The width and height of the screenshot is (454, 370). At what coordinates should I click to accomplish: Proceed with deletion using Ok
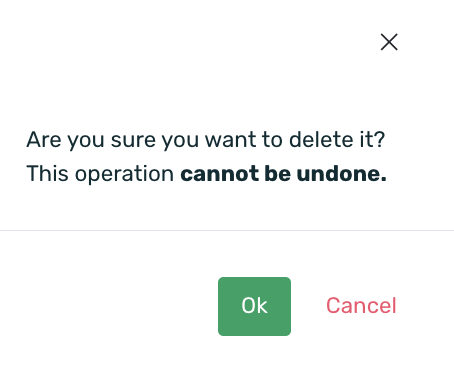pos(254,306)
